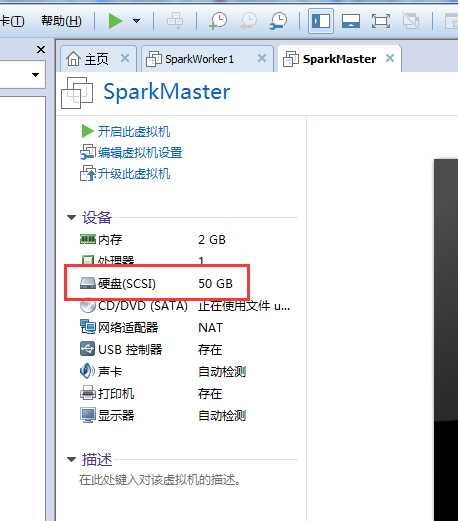This screenshot has height=521, width=458.
Task: Click the 网络适配器 network adapter row
Action: (x=151, y=328)
